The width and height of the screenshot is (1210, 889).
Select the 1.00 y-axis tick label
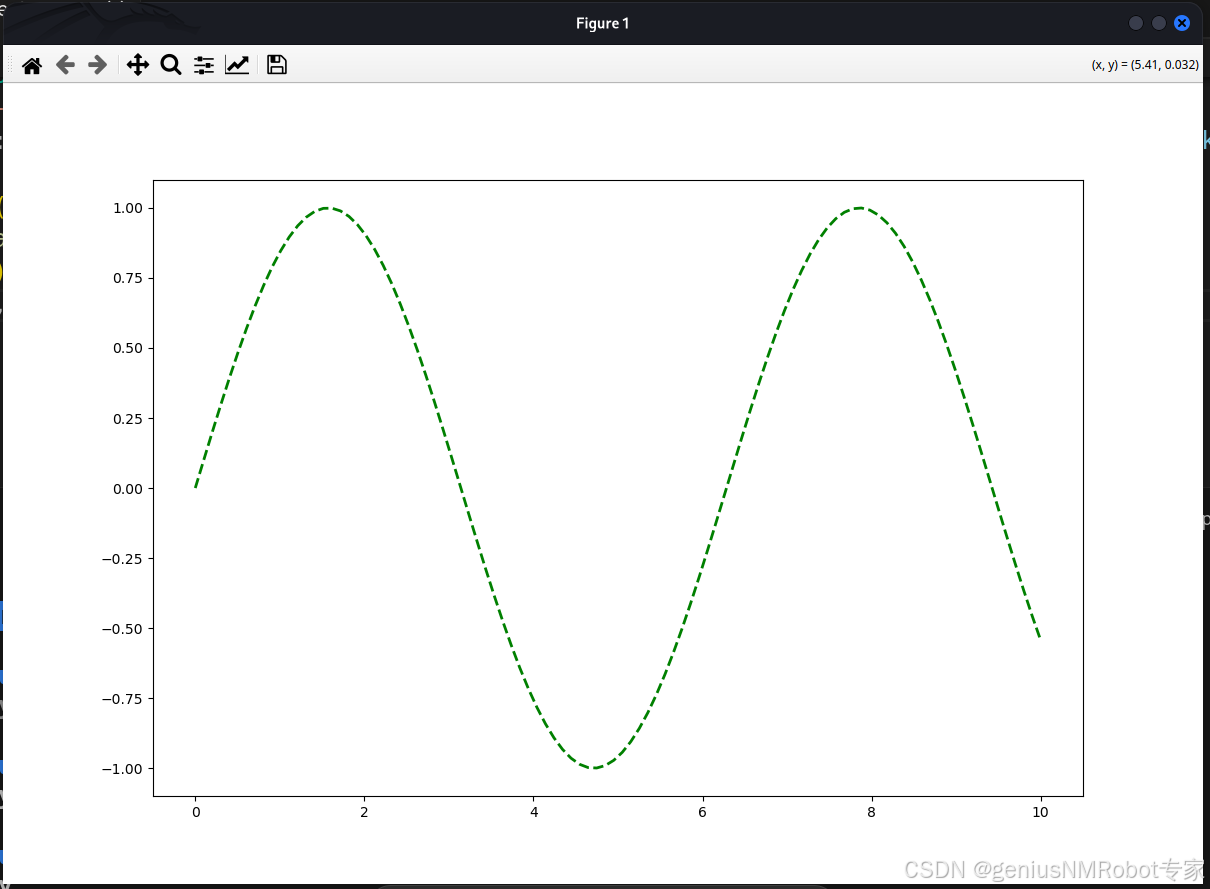coord(130,208)
